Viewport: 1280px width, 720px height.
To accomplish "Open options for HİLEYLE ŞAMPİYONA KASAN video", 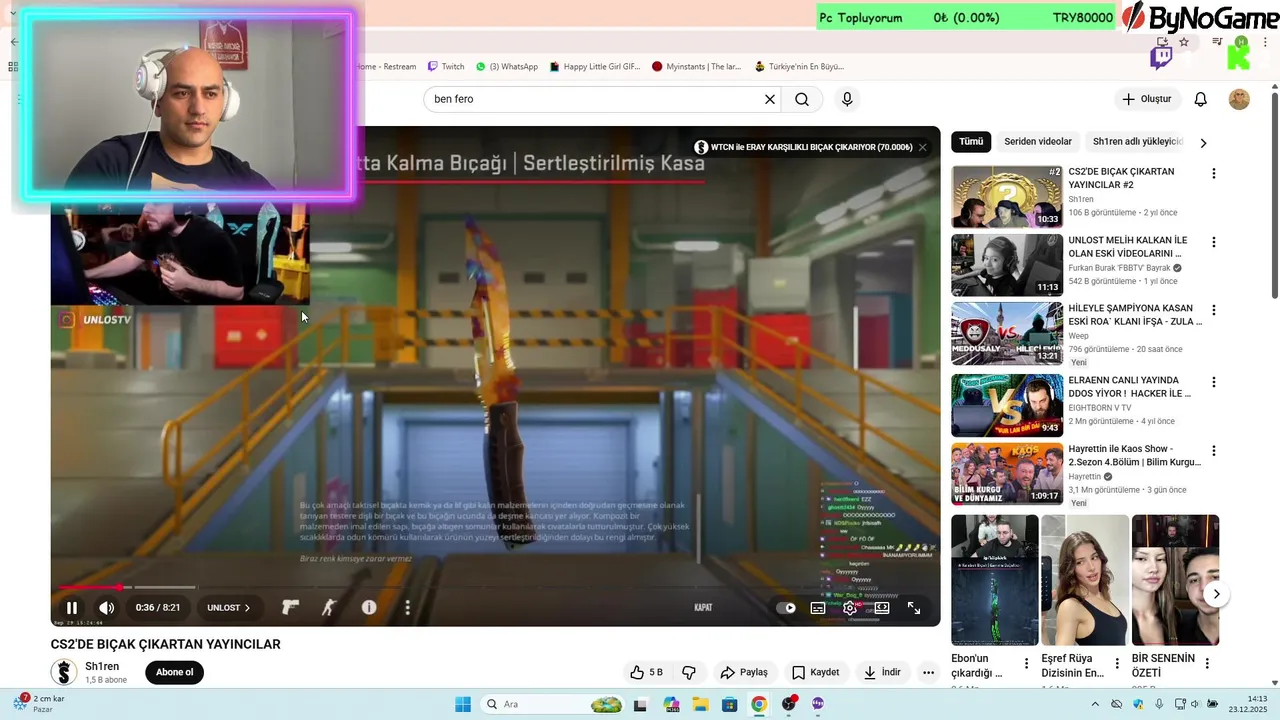I will pos(1214,310).
